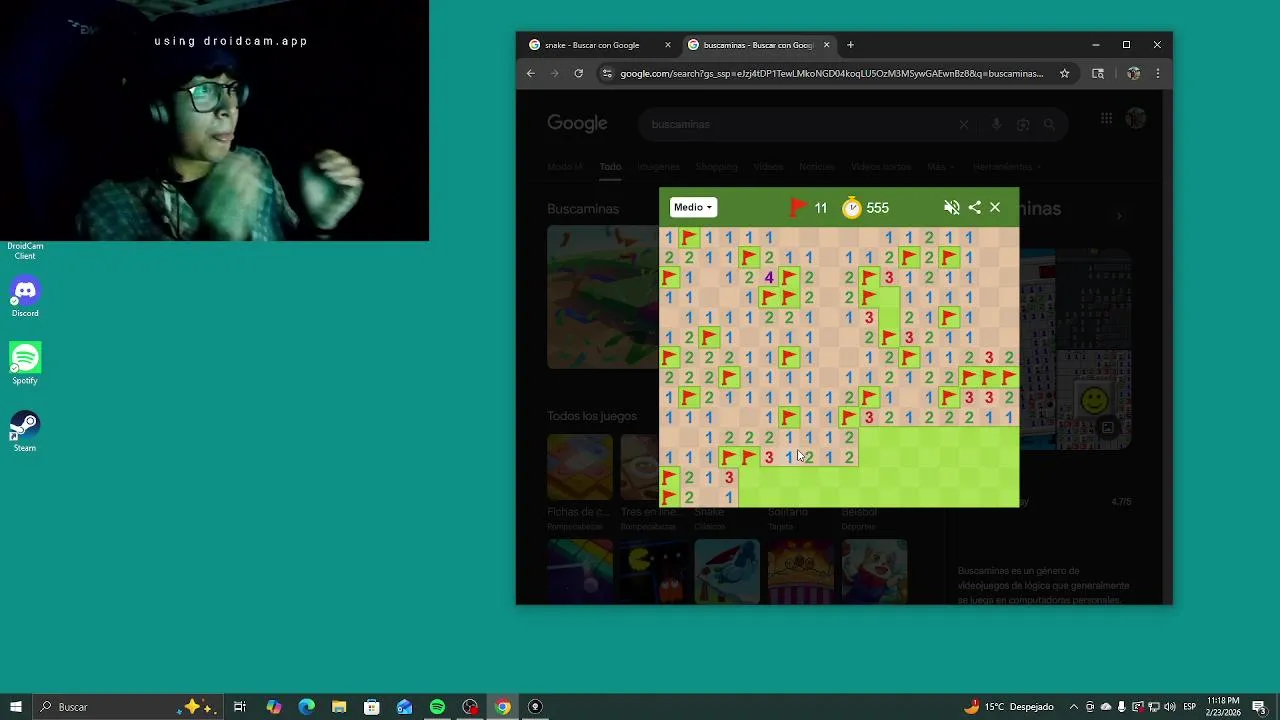Open a new Chrome tab

(850, 45)
